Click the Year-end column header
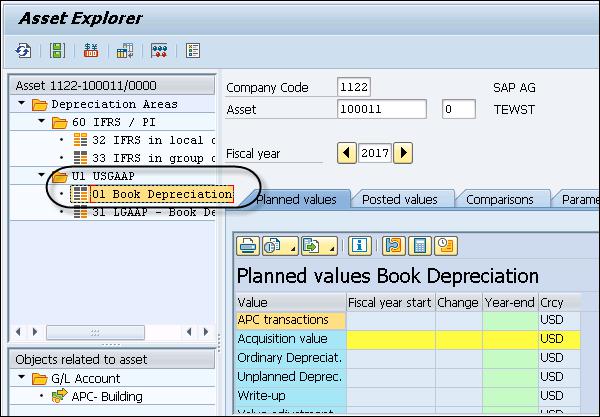The image size is (600, 417). (510, 302)
